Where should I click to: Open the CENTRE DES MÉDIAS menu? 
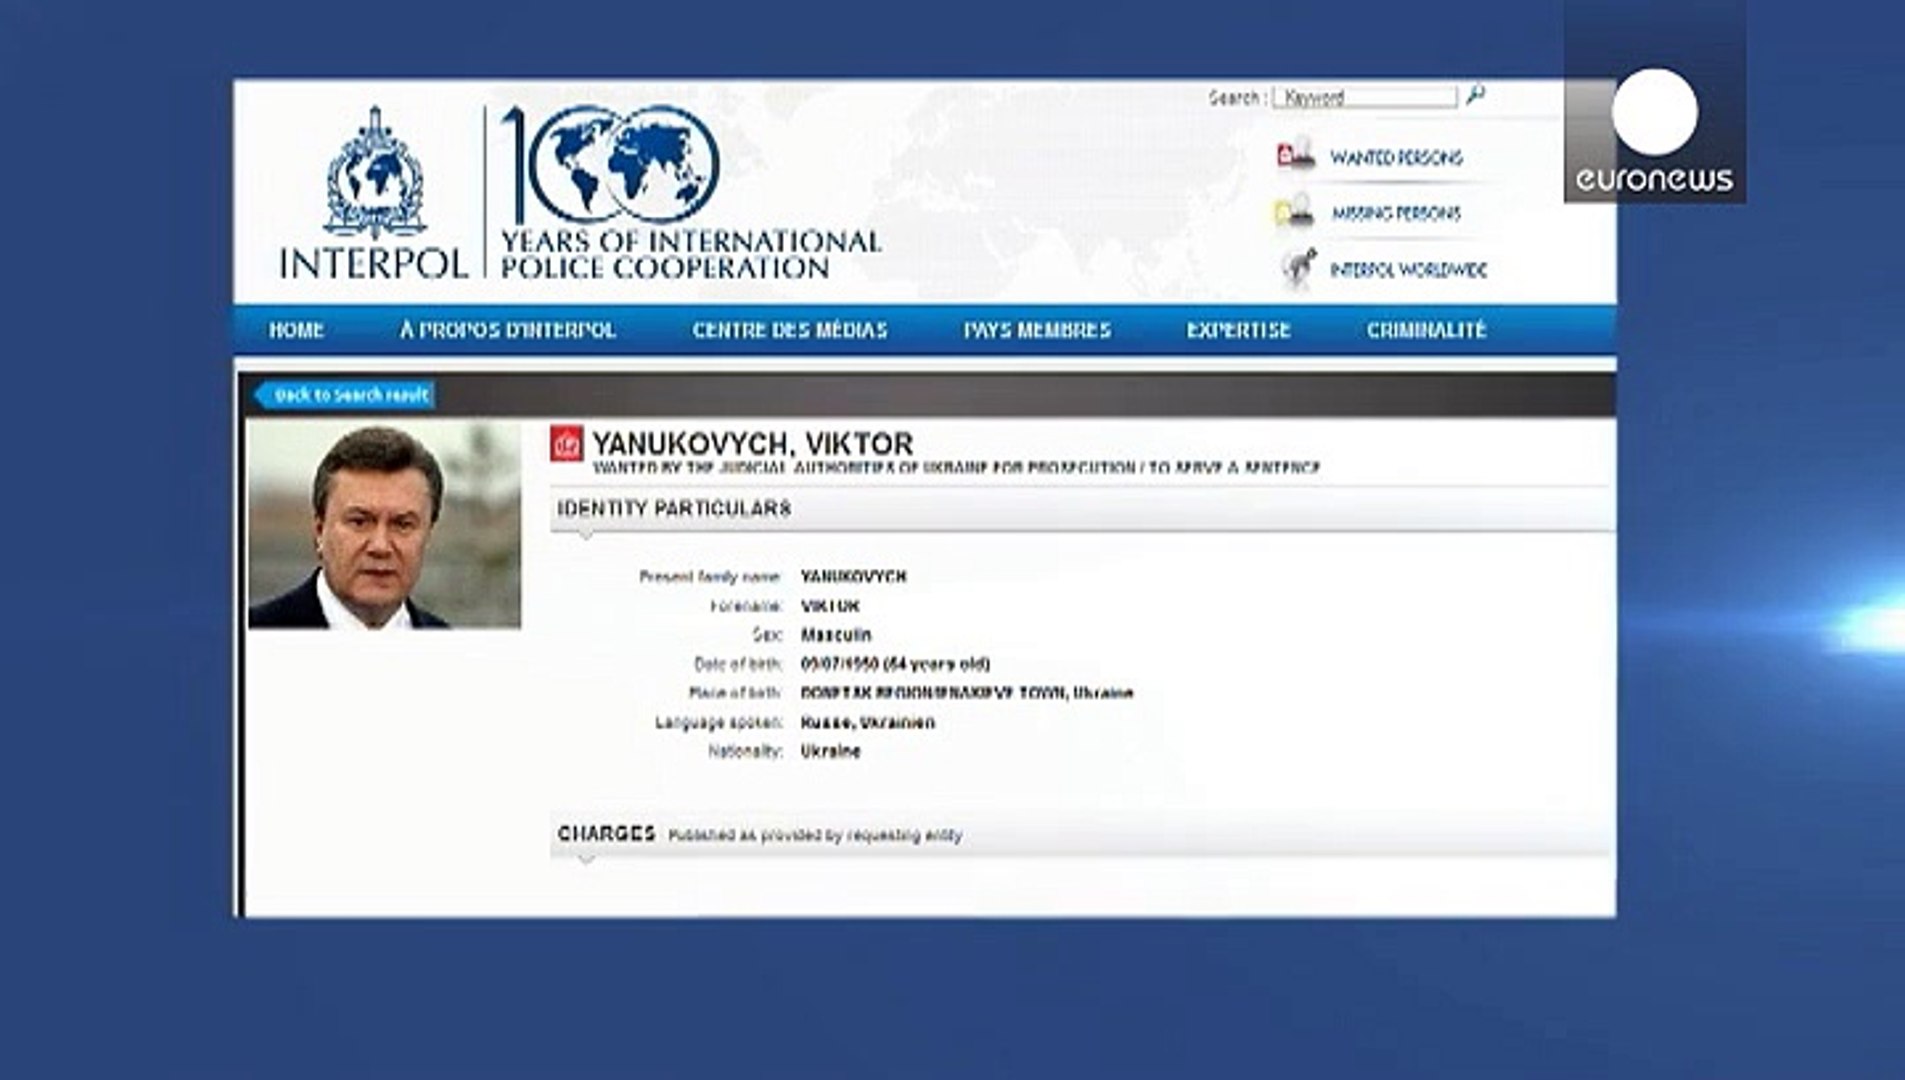tap(790, 330)
